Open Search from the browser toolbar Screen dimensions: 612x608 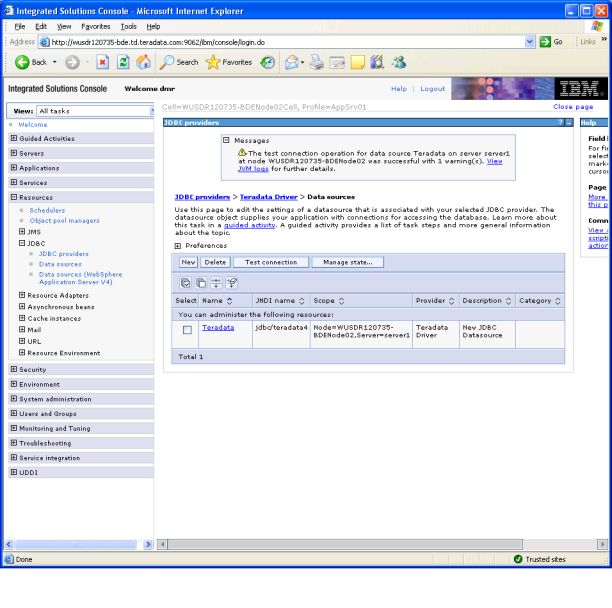[179, 62]
